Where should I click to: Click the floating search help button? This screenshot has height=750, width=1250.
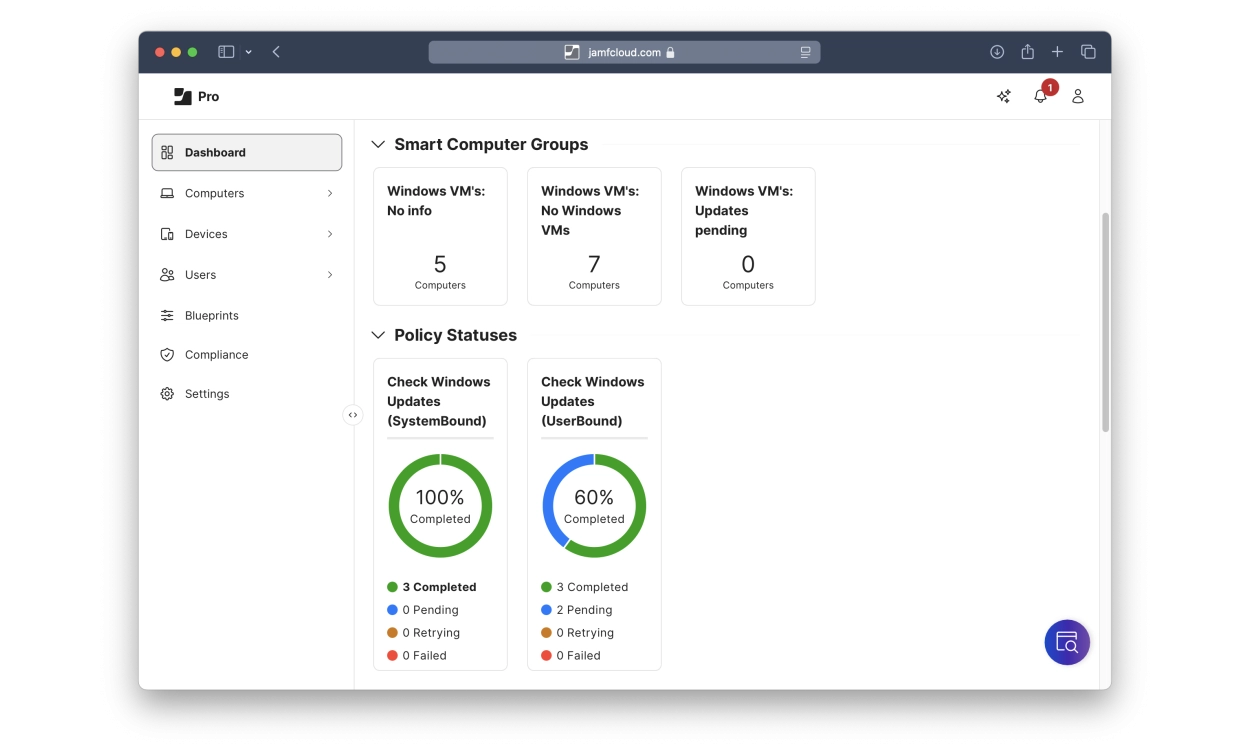tap(1066, 642)
